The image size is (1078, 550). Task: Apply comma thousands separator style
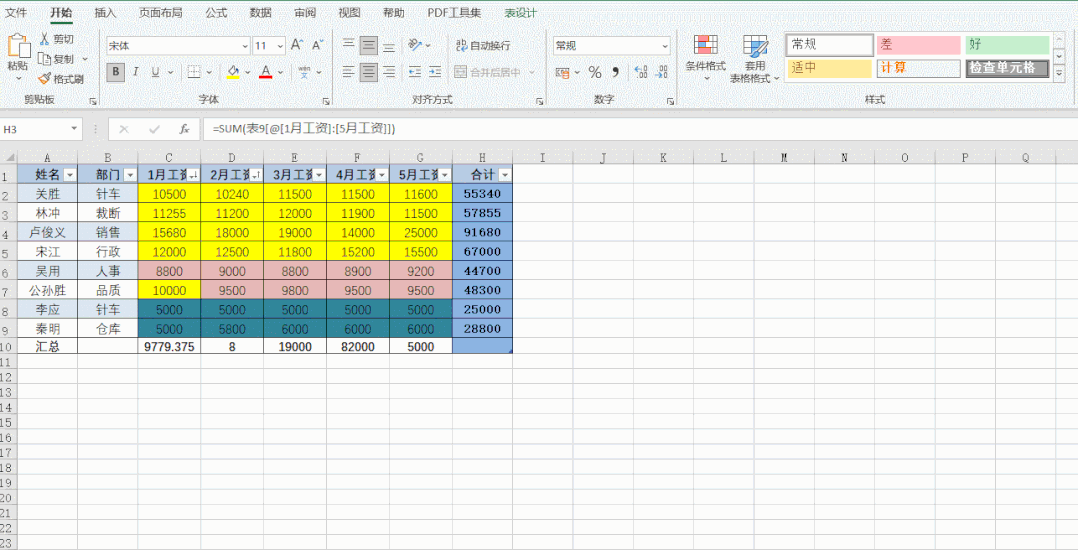pyautogui.click(x=615, y=72)
